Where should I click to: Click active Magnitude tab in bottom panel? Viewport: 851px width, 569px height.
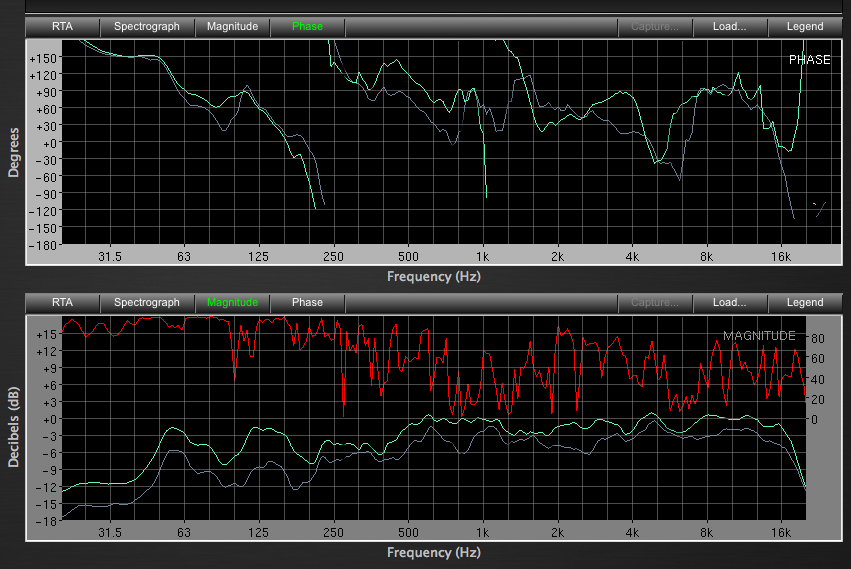[x=232, y=302]
